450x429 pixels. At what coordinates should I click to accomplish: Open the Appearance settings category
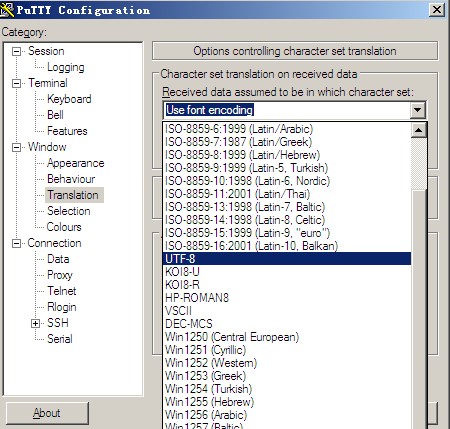pos(76,163)
